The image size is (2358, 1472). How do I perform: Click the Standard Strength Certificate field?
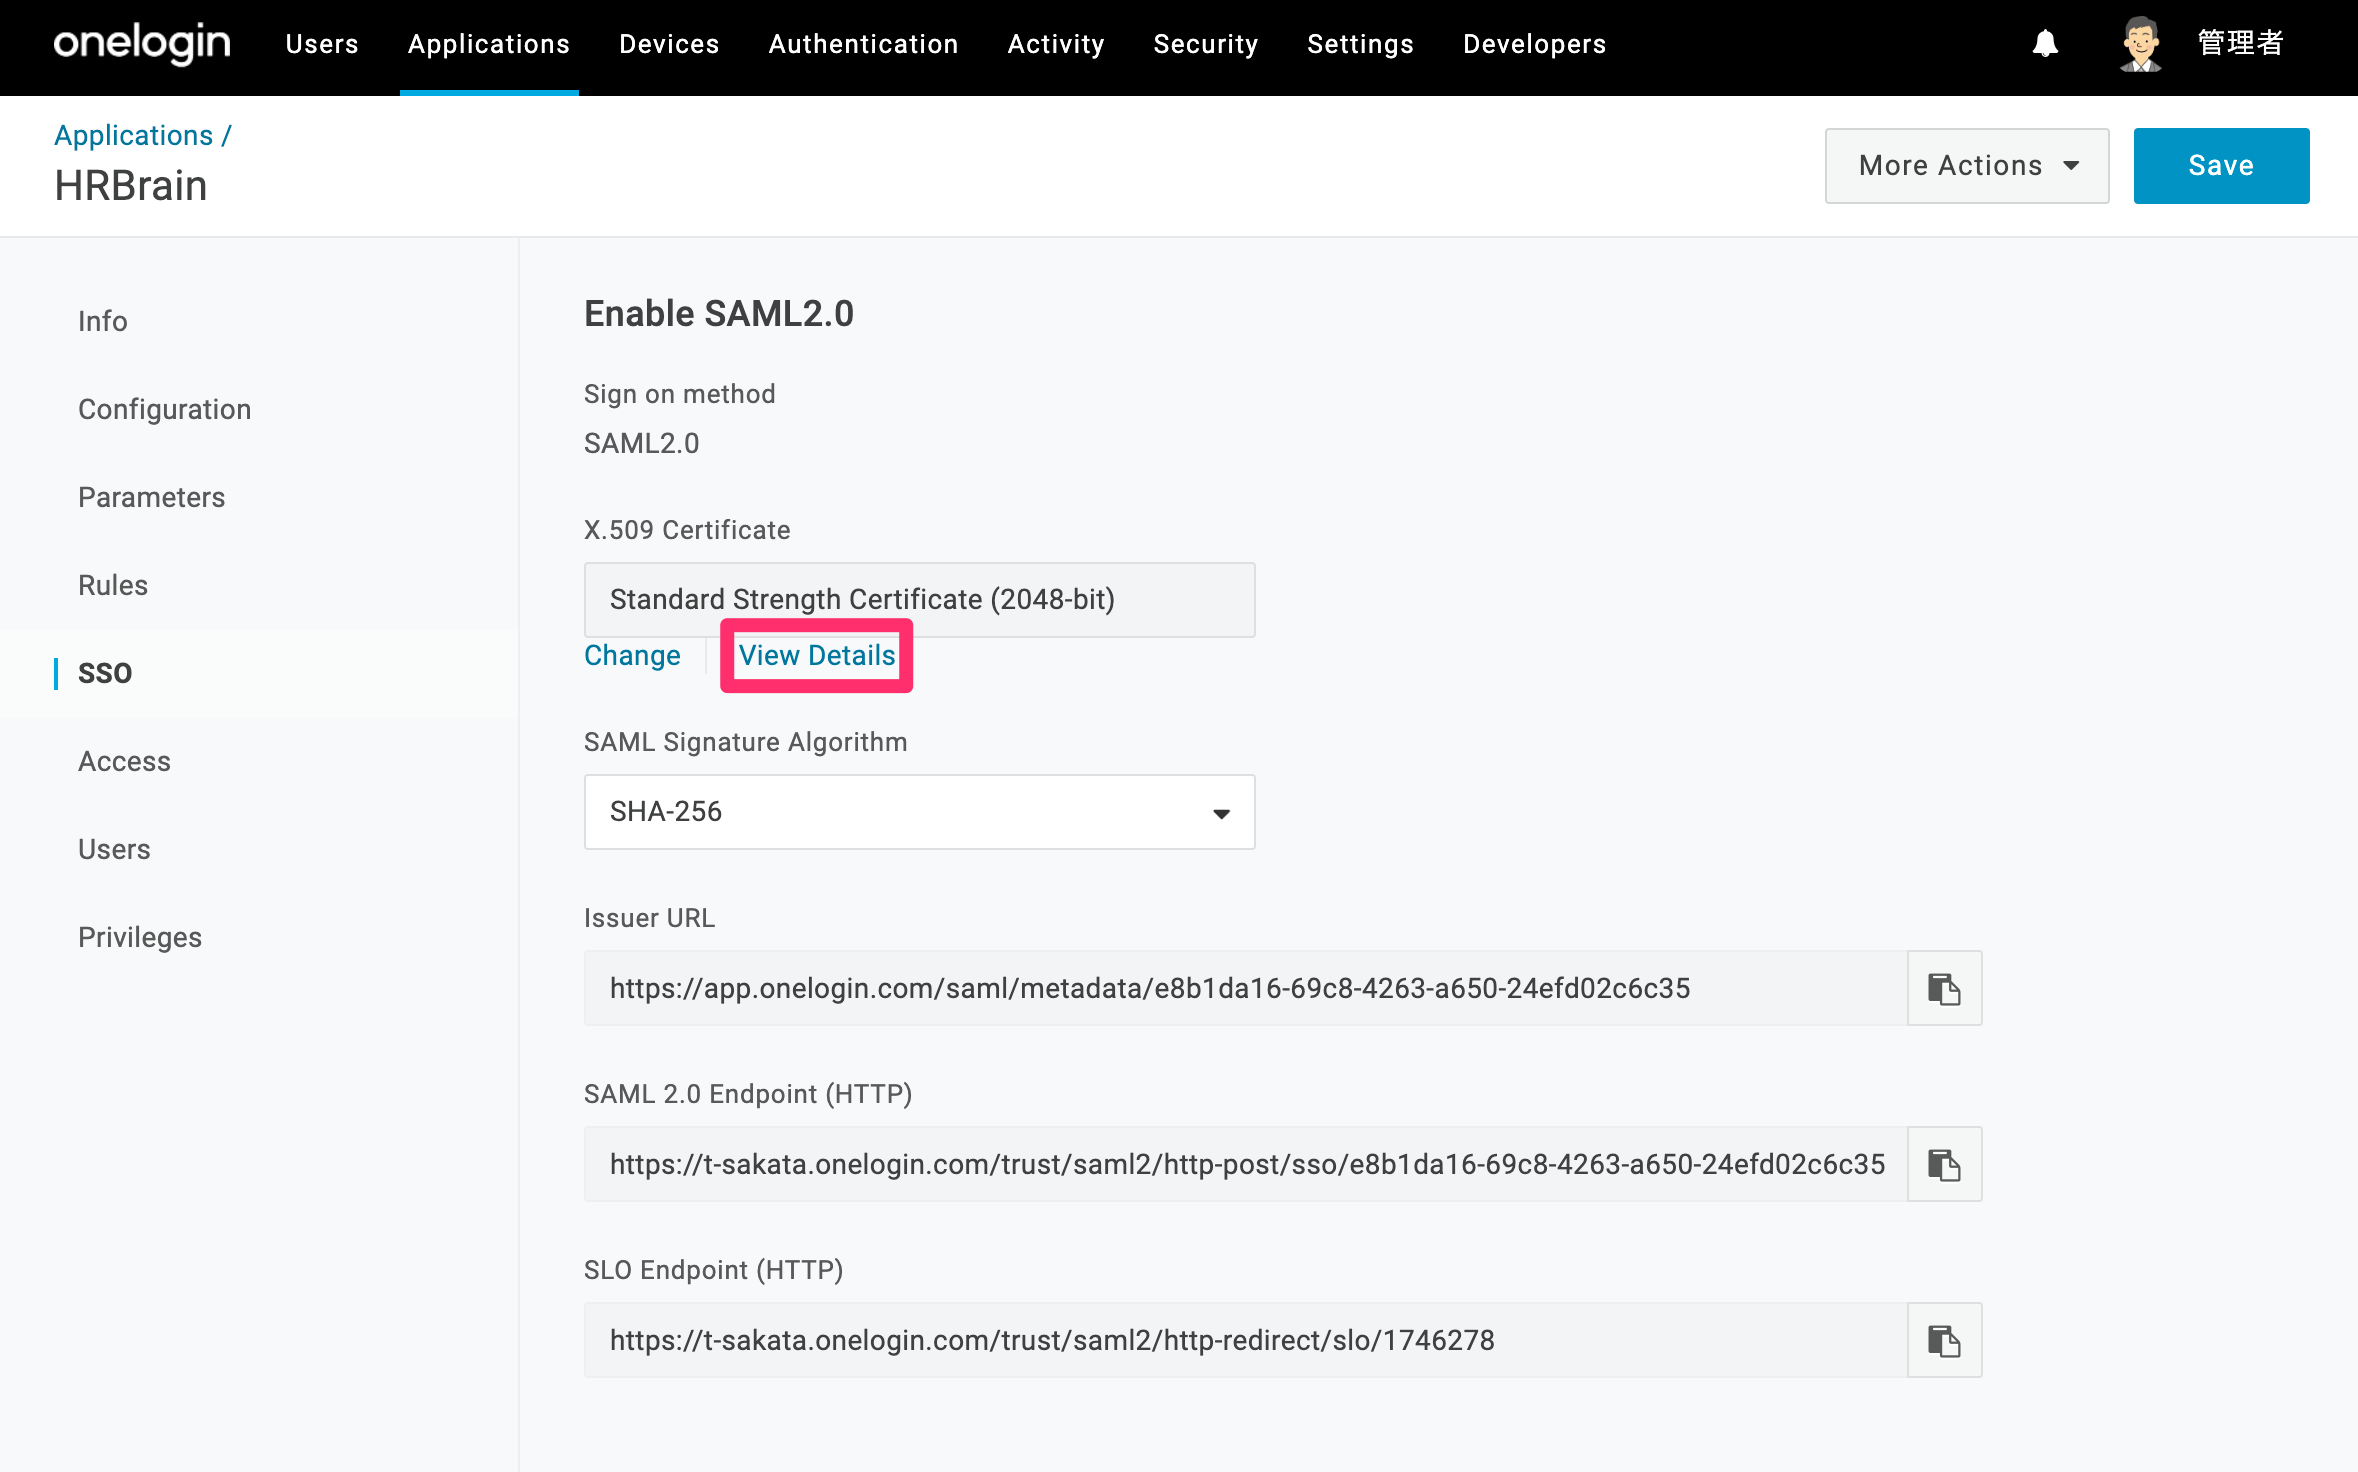919,600
